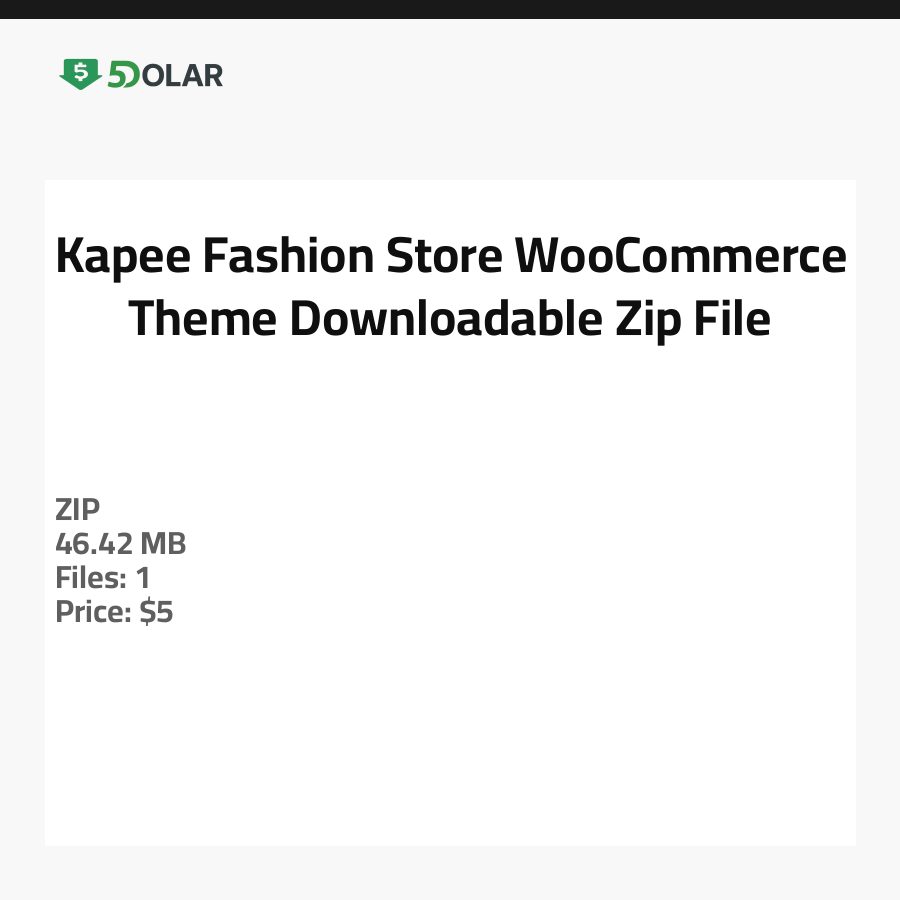Click the word Theme in the title
Screen dimensions: 900x900
coord(204,319)
